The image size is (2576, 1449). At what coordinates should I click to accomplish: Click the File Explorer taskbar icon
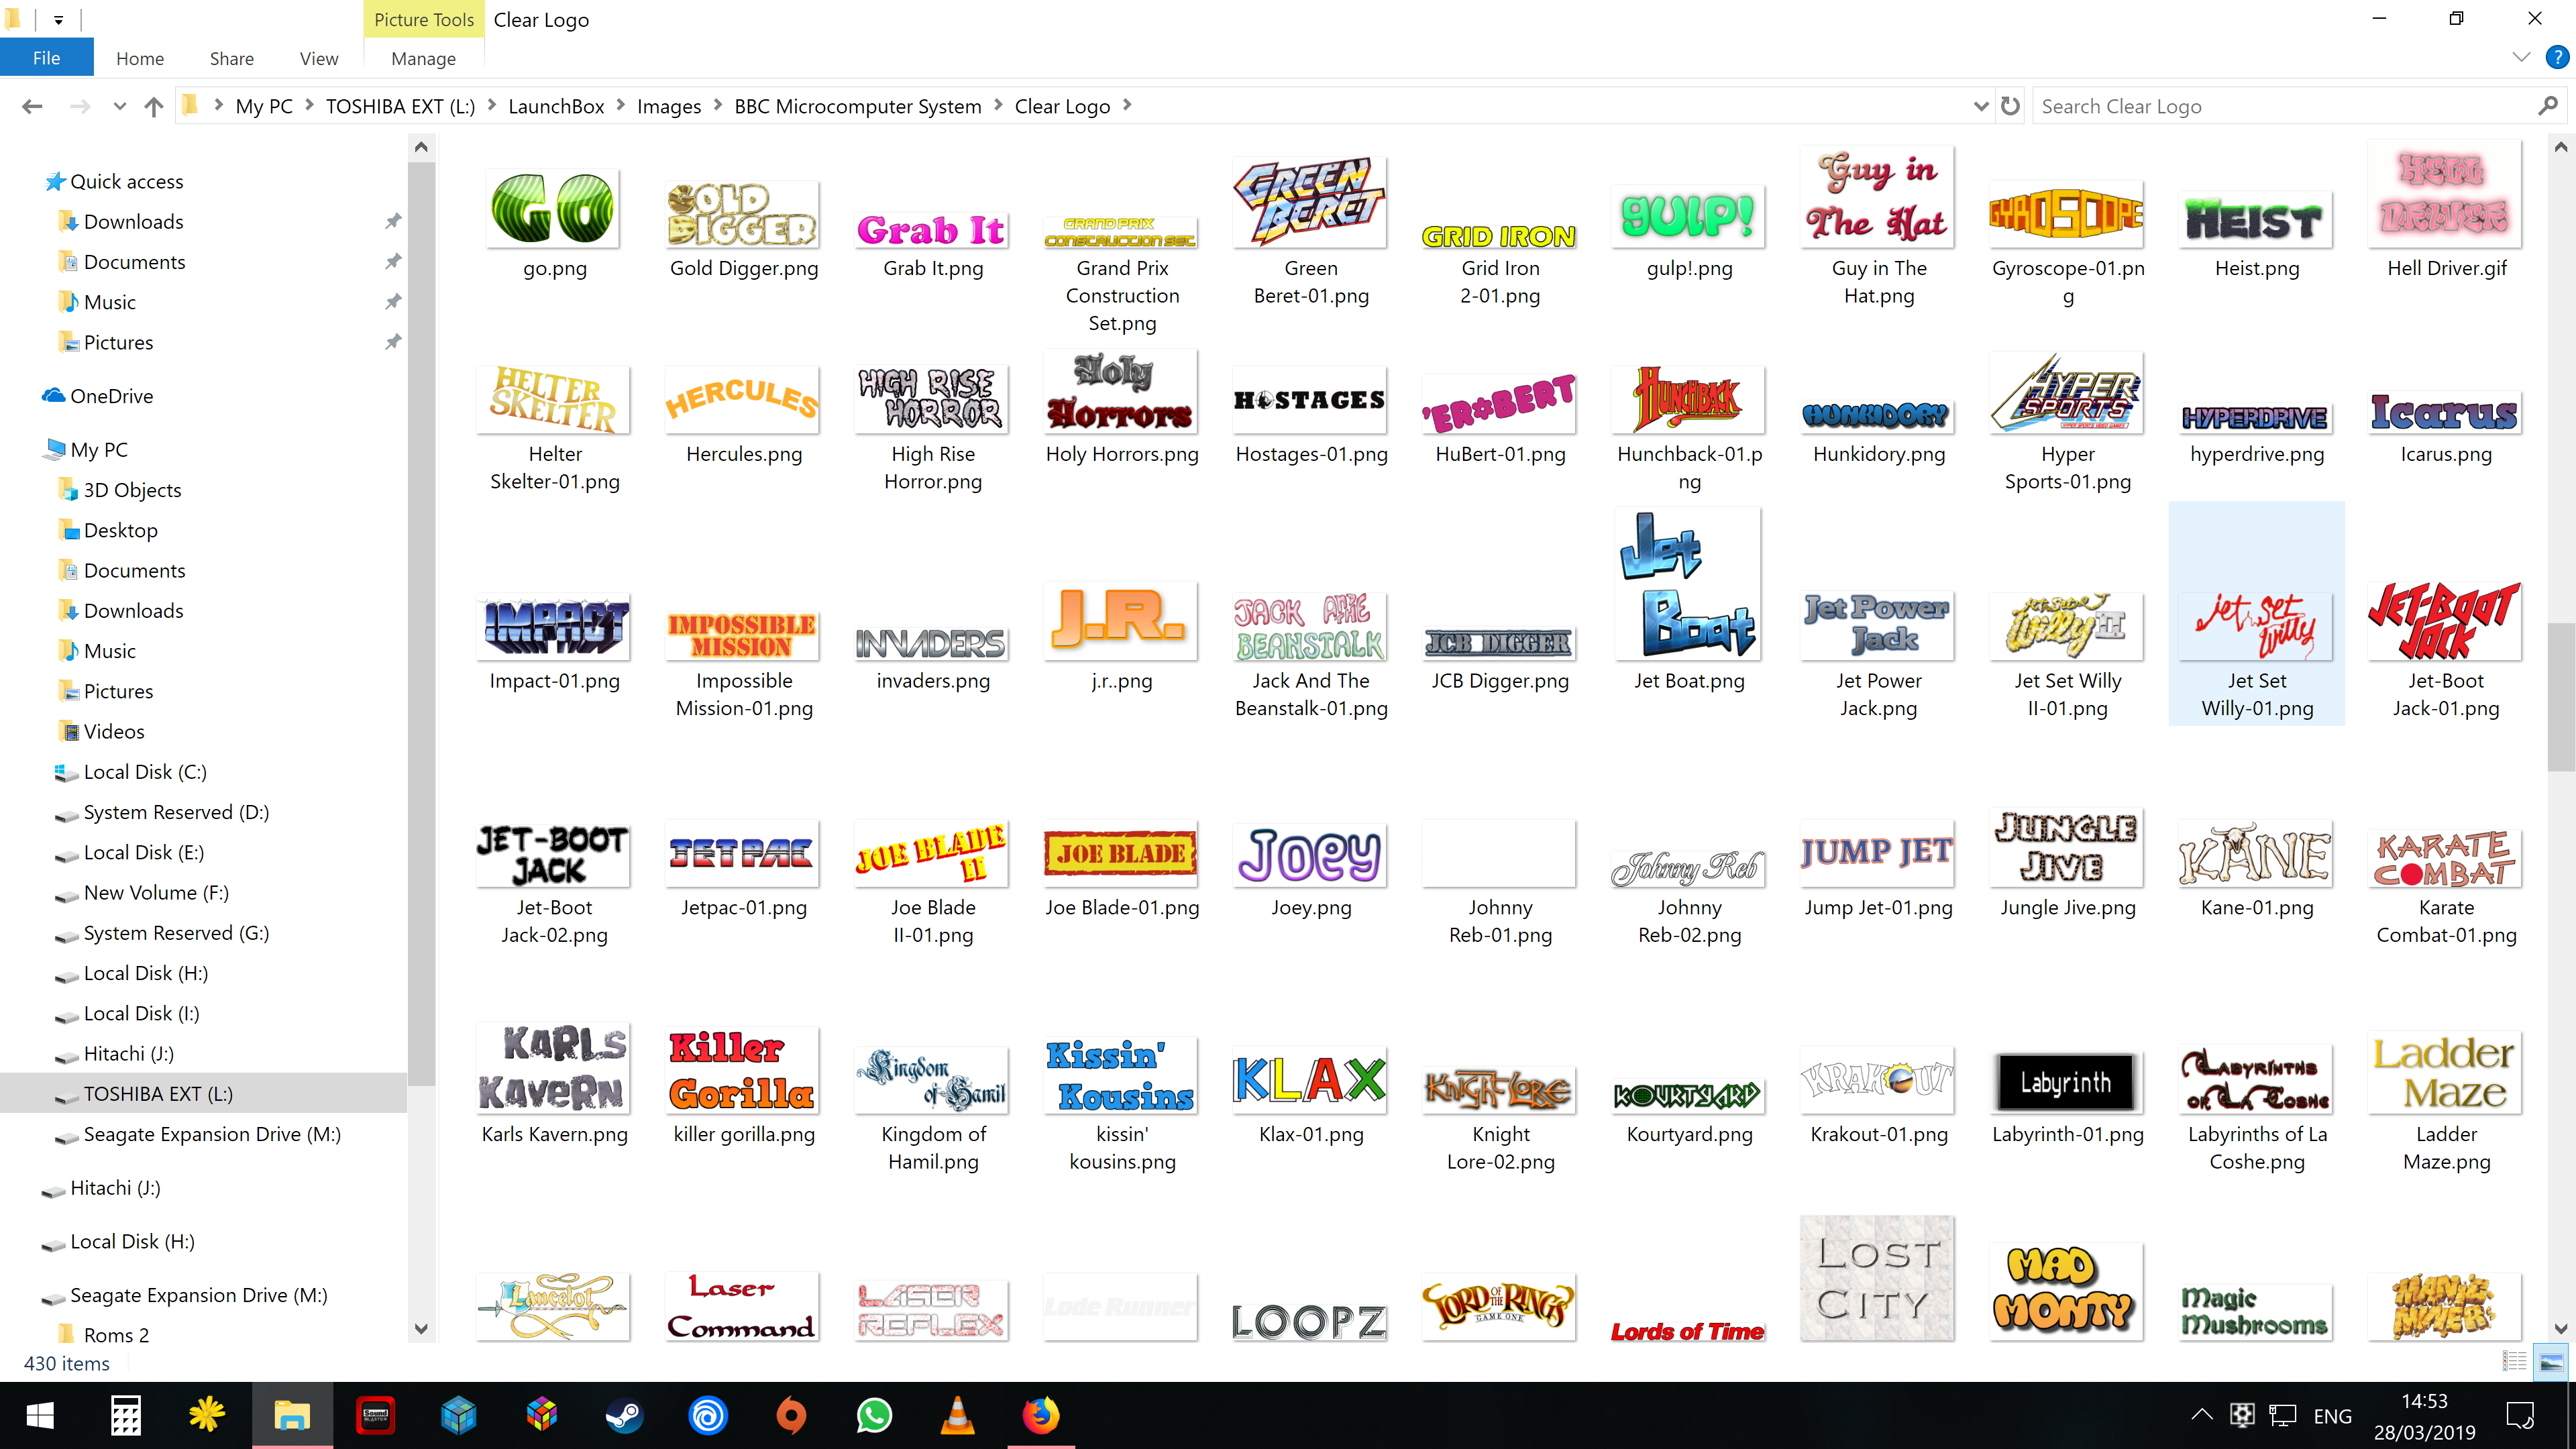click(x=292, y=1415)
